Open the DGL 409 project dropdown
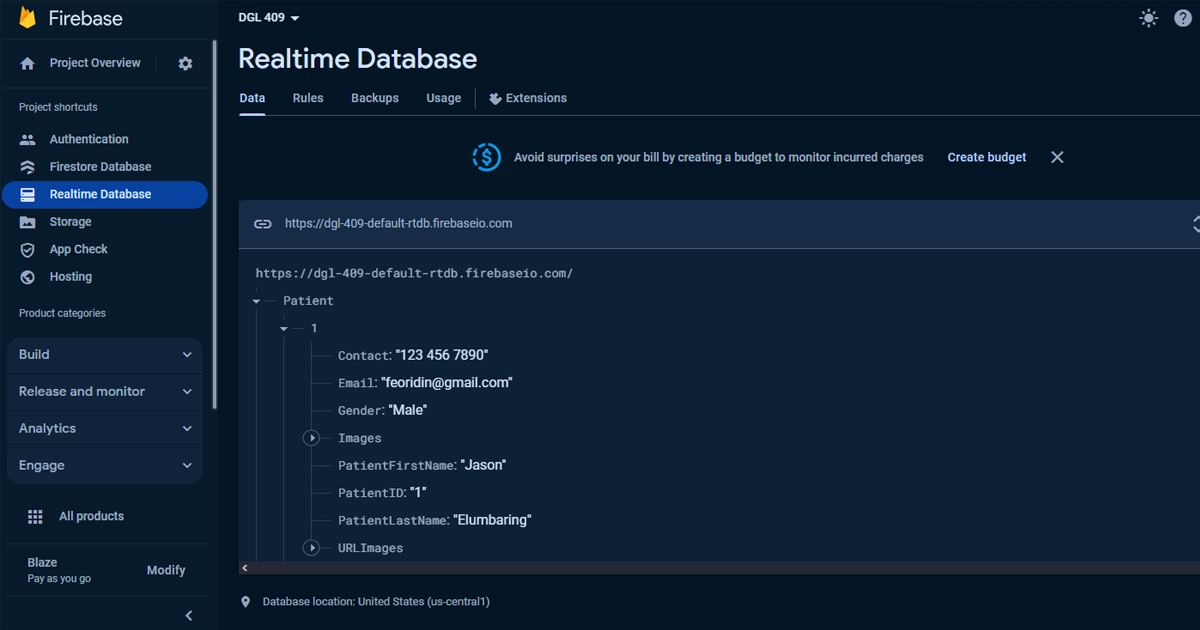Screen dimensions: 1200x630 click(268, 18)
